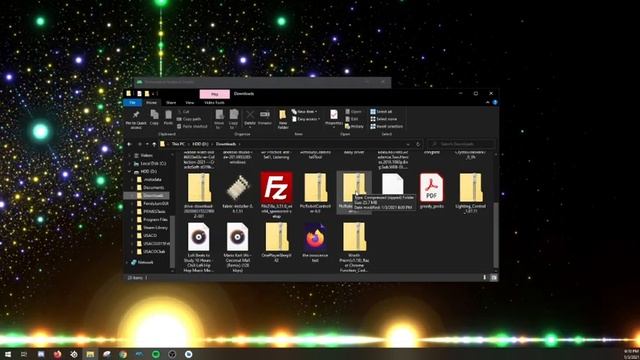Click Open in the Open group
The image size is (640, 360).
pyautogui.click(x=353, y=111)
